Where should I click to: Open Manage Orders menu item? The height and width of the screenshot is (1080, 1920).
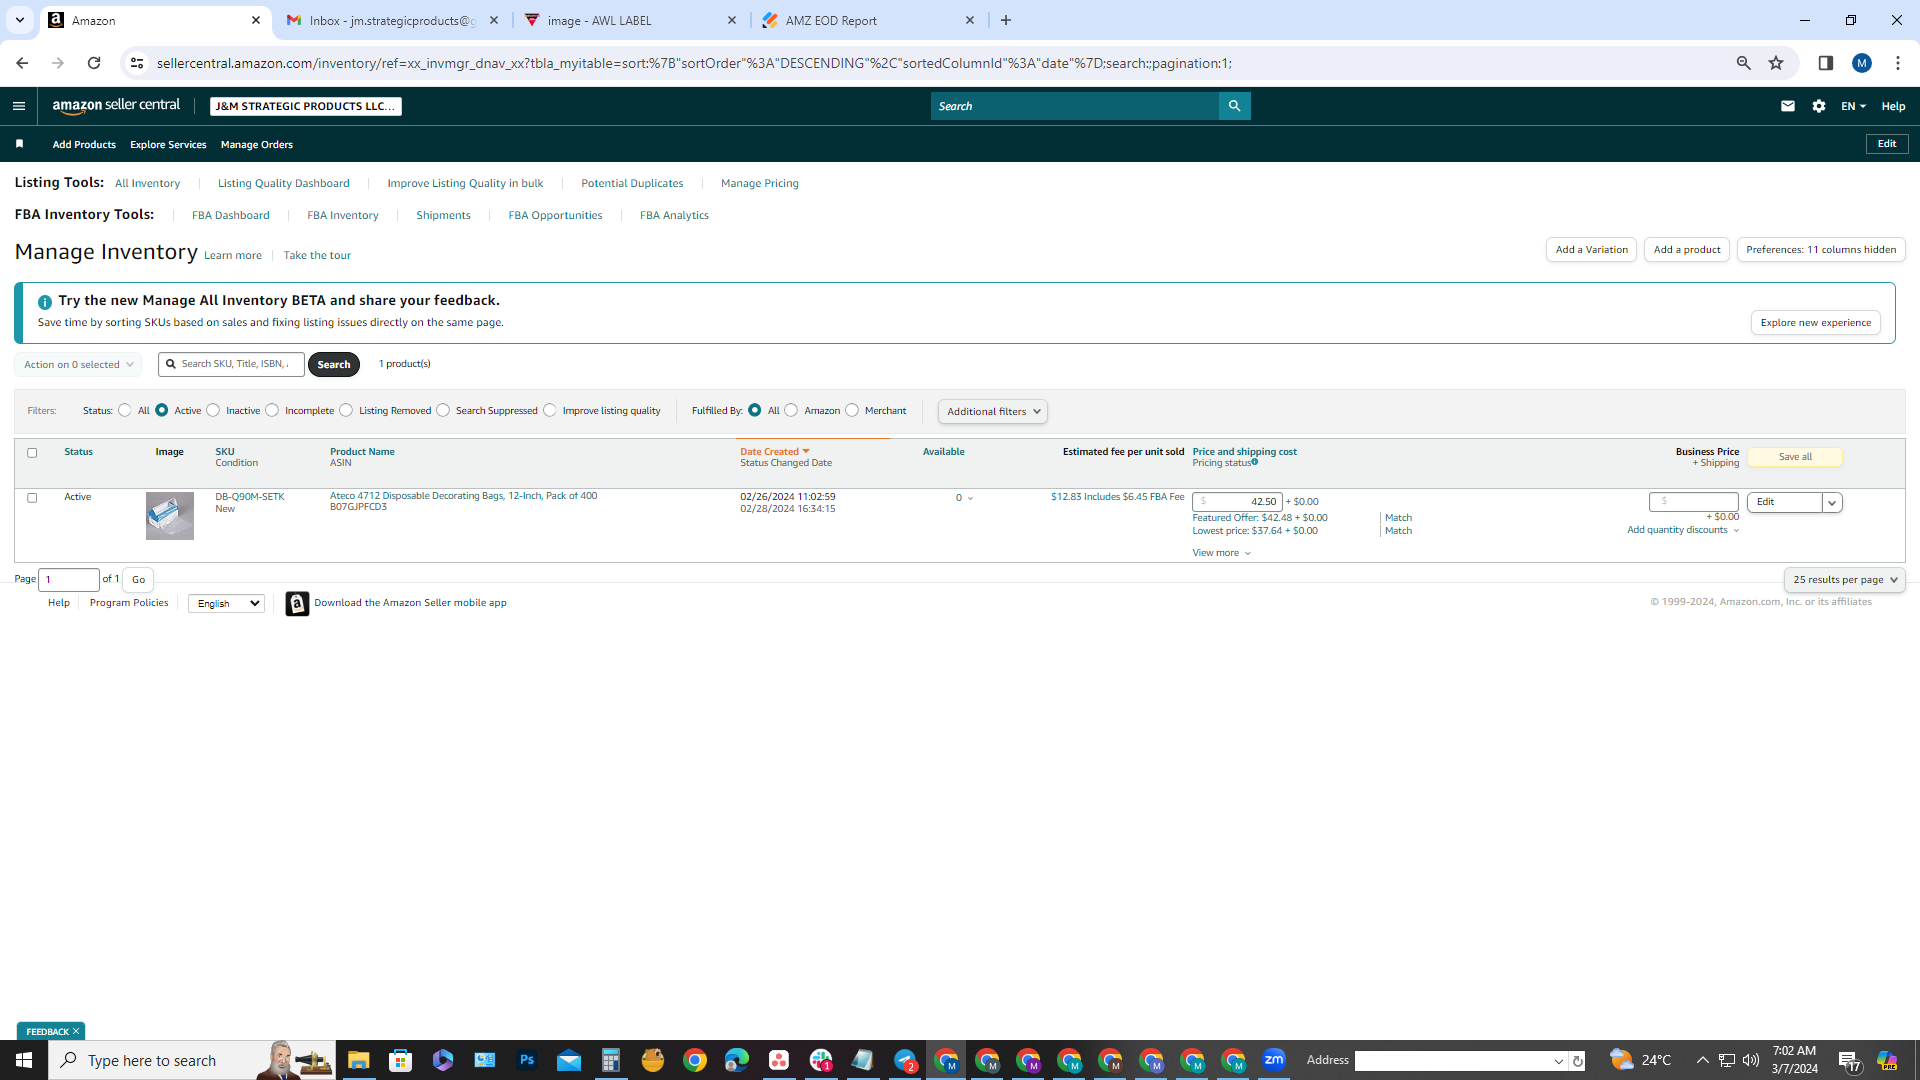(257, 145)
